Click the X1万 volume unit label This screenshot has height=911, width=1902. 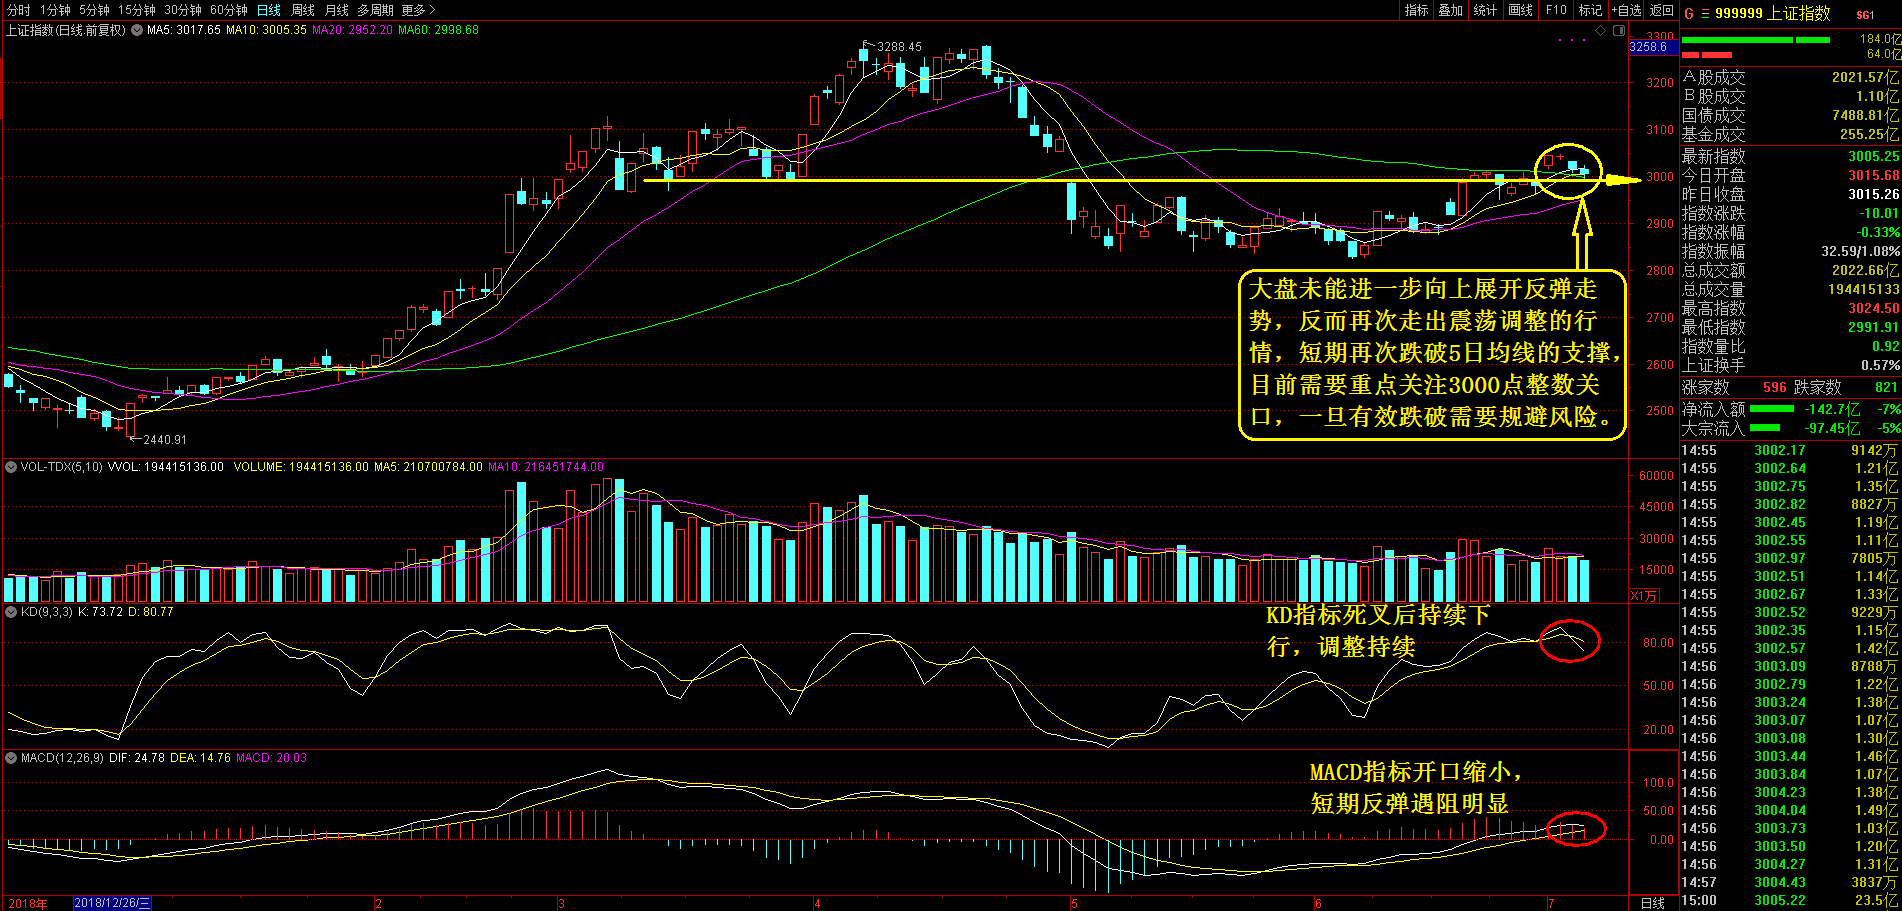click(x=1644, y=596)
